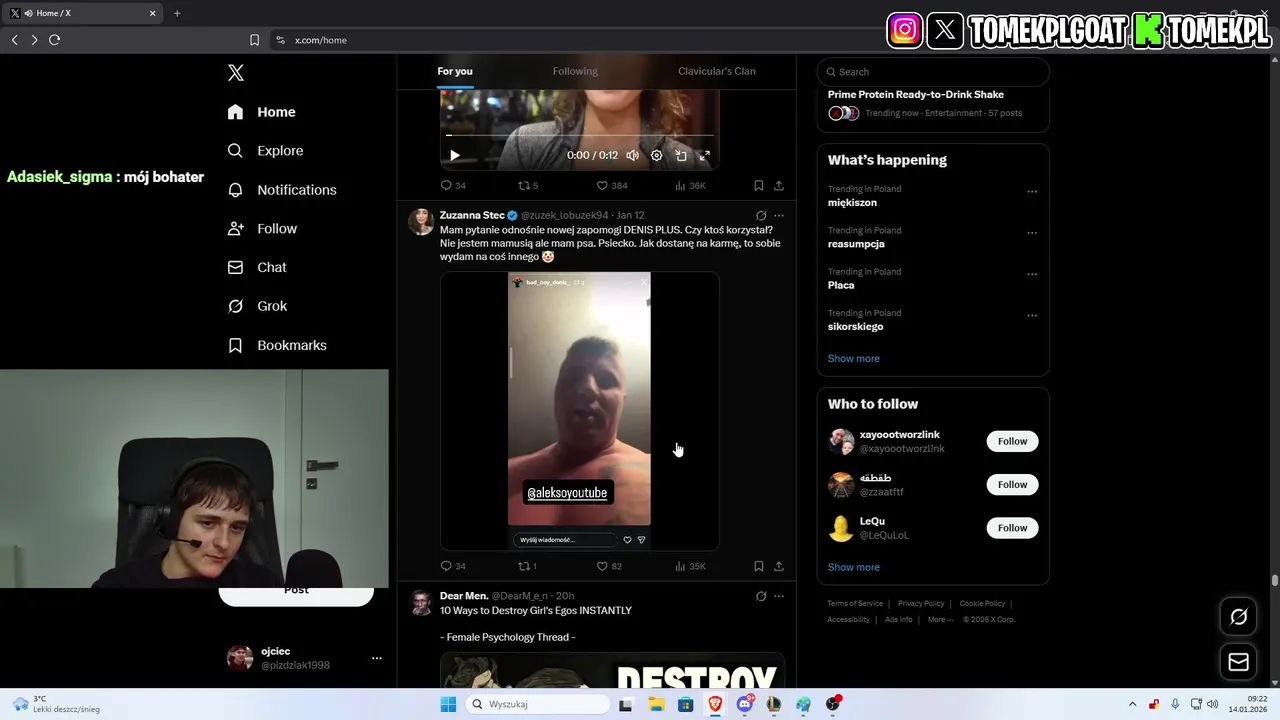Open Notifications in the sidebar
This screenshot has width=1280, height=720.
[x=282, y=190]
